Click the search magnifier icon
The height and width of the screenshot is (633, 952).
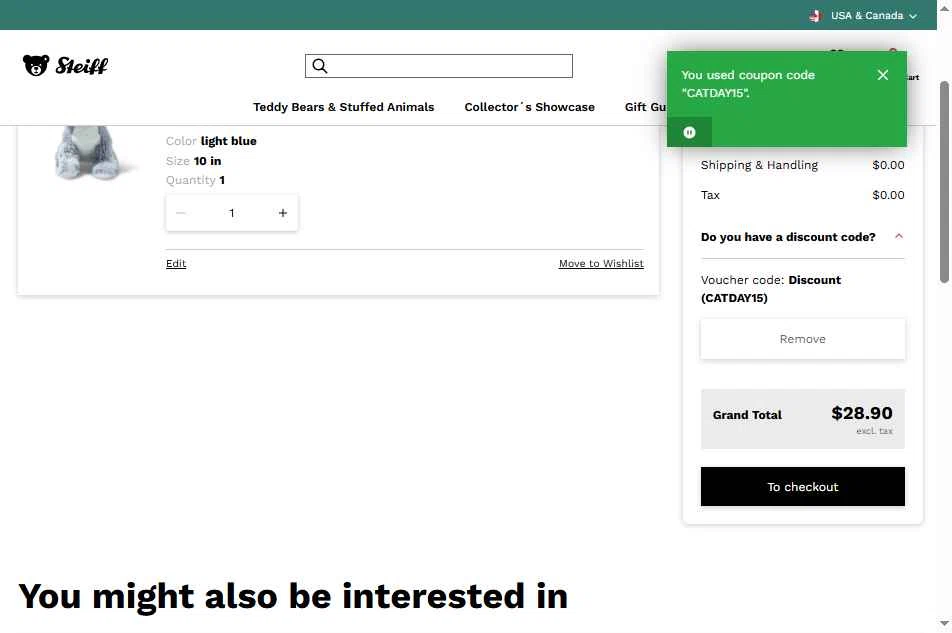point(320,66)
